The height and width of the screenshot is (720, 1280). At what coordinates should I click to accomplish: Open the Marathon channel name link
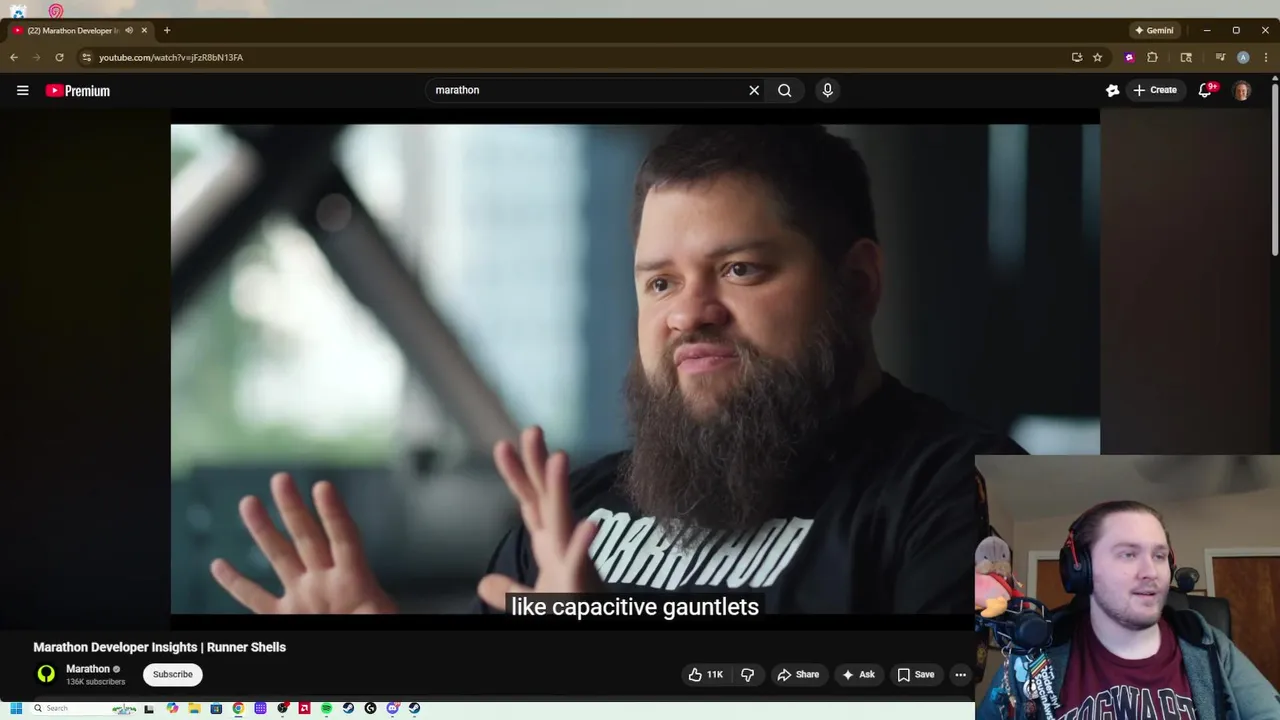(88, 669)
